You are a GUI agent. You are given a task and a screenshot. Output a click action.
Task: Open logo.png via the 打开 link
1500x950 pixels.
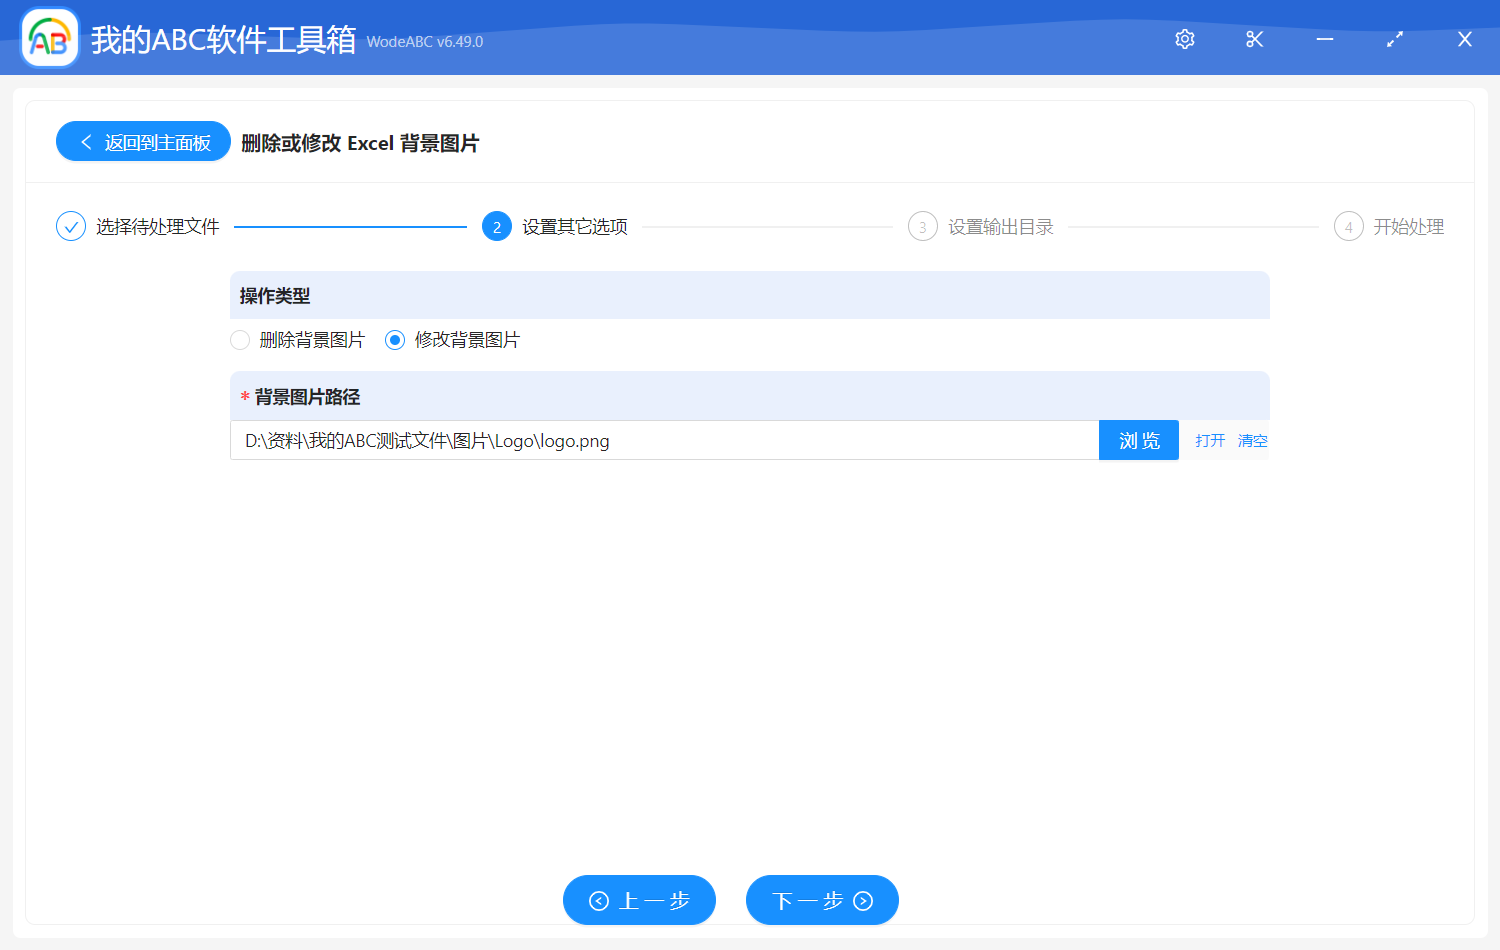click(1209, 440)
